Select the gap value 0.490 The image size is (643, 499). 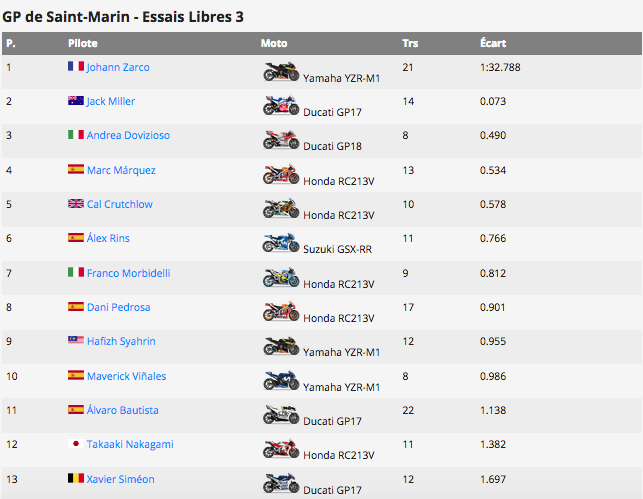493,135
